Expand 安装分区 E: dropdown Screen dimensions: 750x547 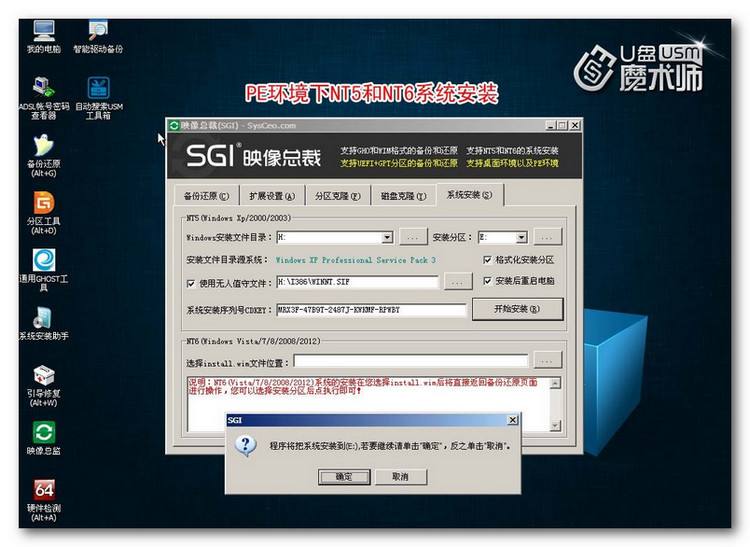pos(521,237)
